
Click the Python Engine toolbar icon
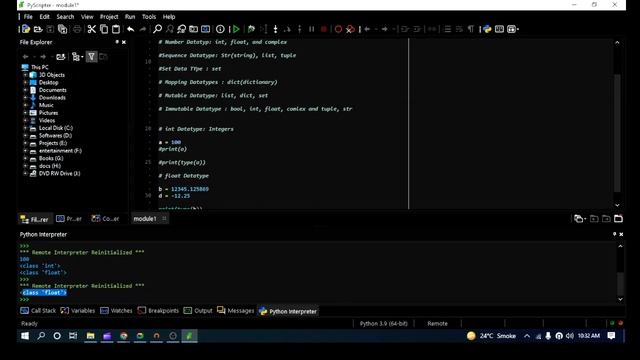tap(487, 29)
